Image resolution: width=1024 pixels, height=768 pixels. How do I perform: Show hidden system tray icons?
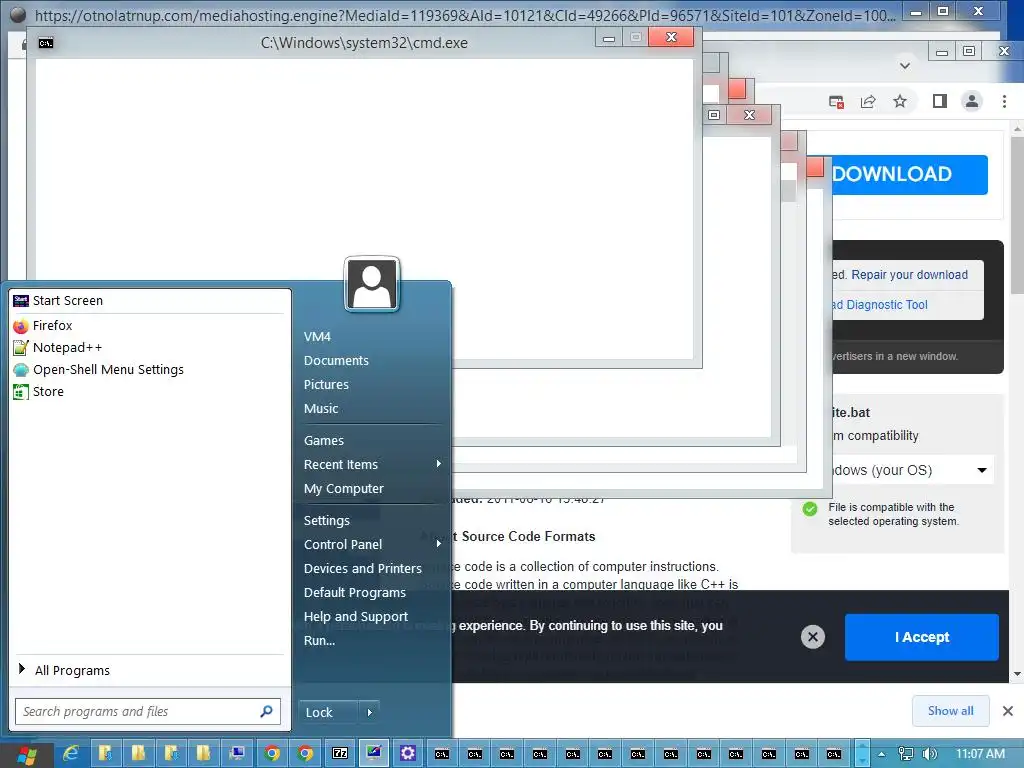(x=882, y=754)
